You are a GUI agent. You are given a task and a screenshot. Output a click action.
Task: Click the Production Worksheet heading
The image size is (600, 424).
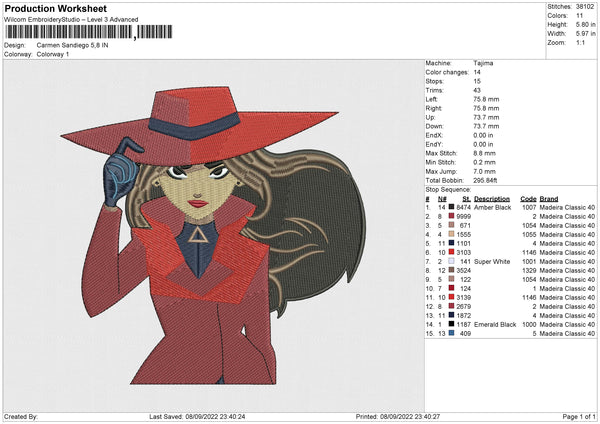pyautogui.click(x=55, y=8)
